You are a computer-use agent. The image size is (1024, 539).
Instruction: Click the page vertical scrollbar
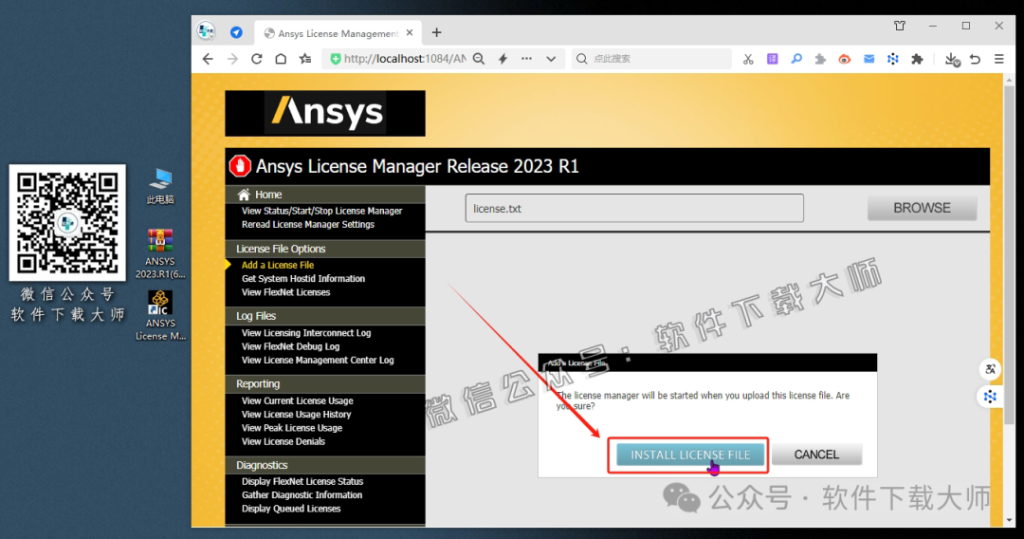[1009, 255]
